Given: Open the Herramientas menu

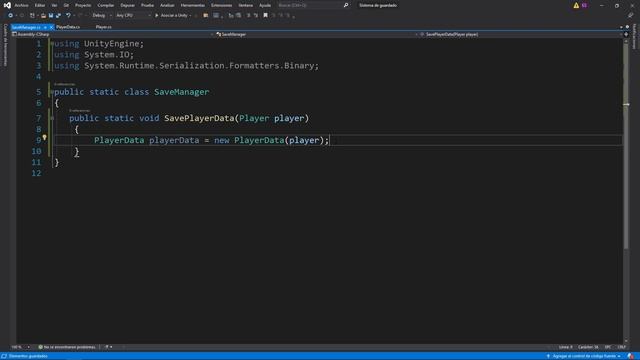Looking at the screenshot, I should tap(193, 5).
